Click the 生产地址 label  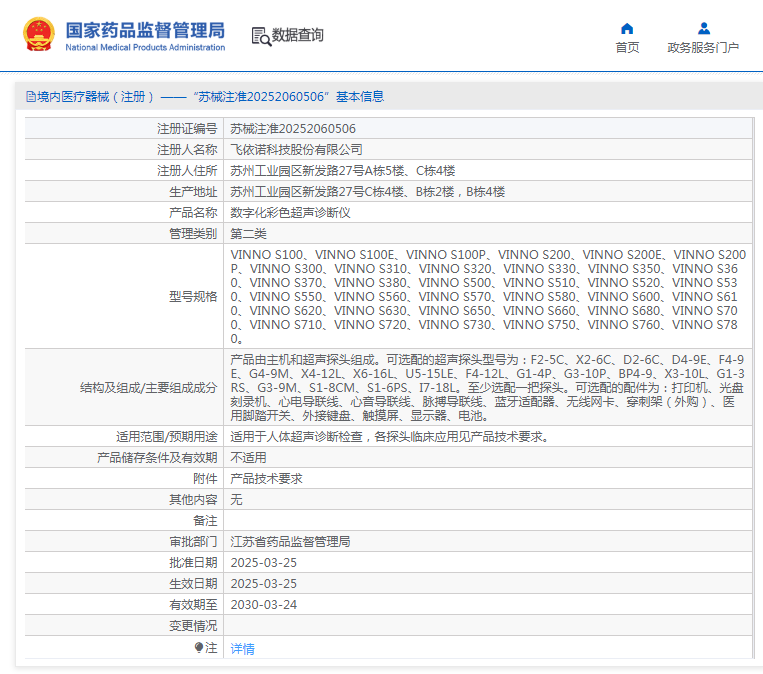coord(193,192)
